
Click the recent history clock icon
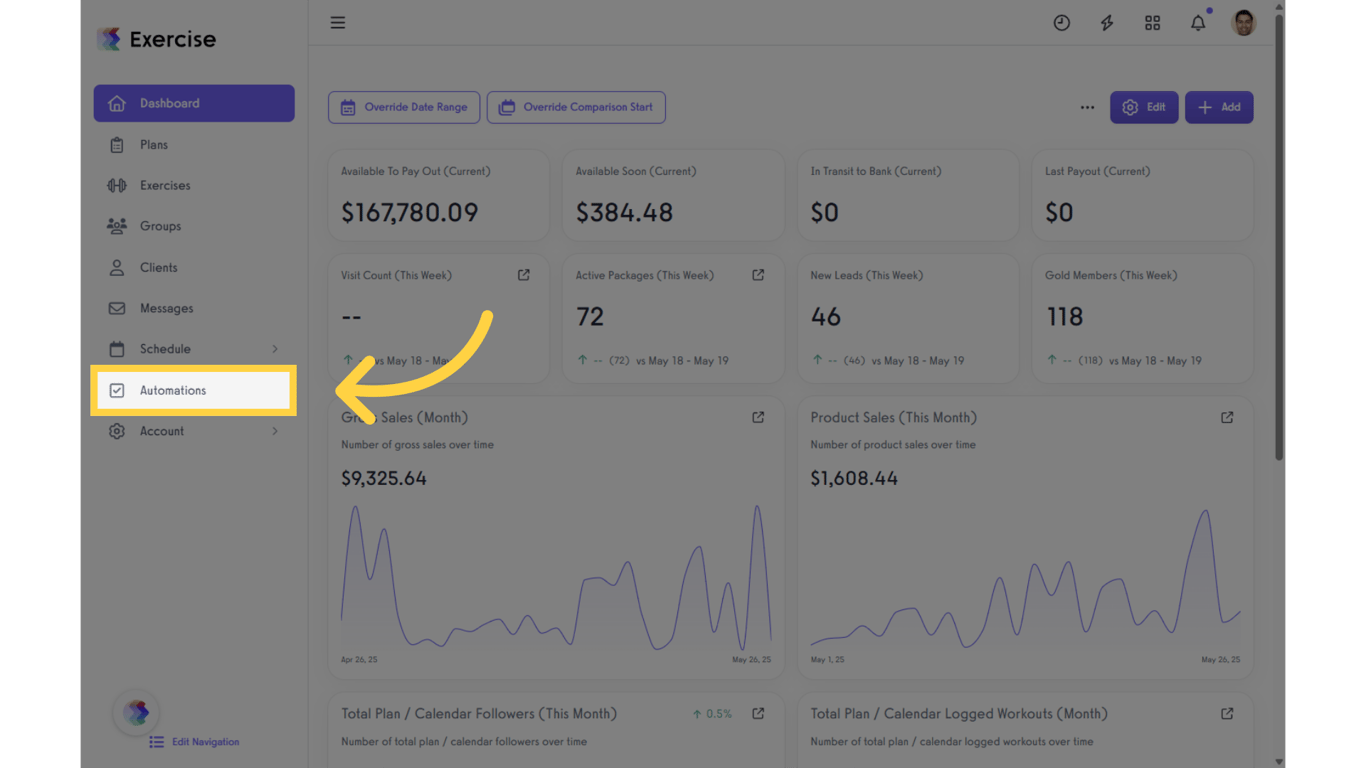(x=1061, y=22)
